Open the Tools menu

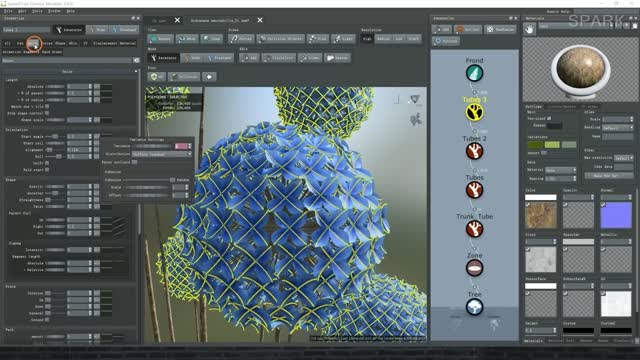(x=37, y=11)
